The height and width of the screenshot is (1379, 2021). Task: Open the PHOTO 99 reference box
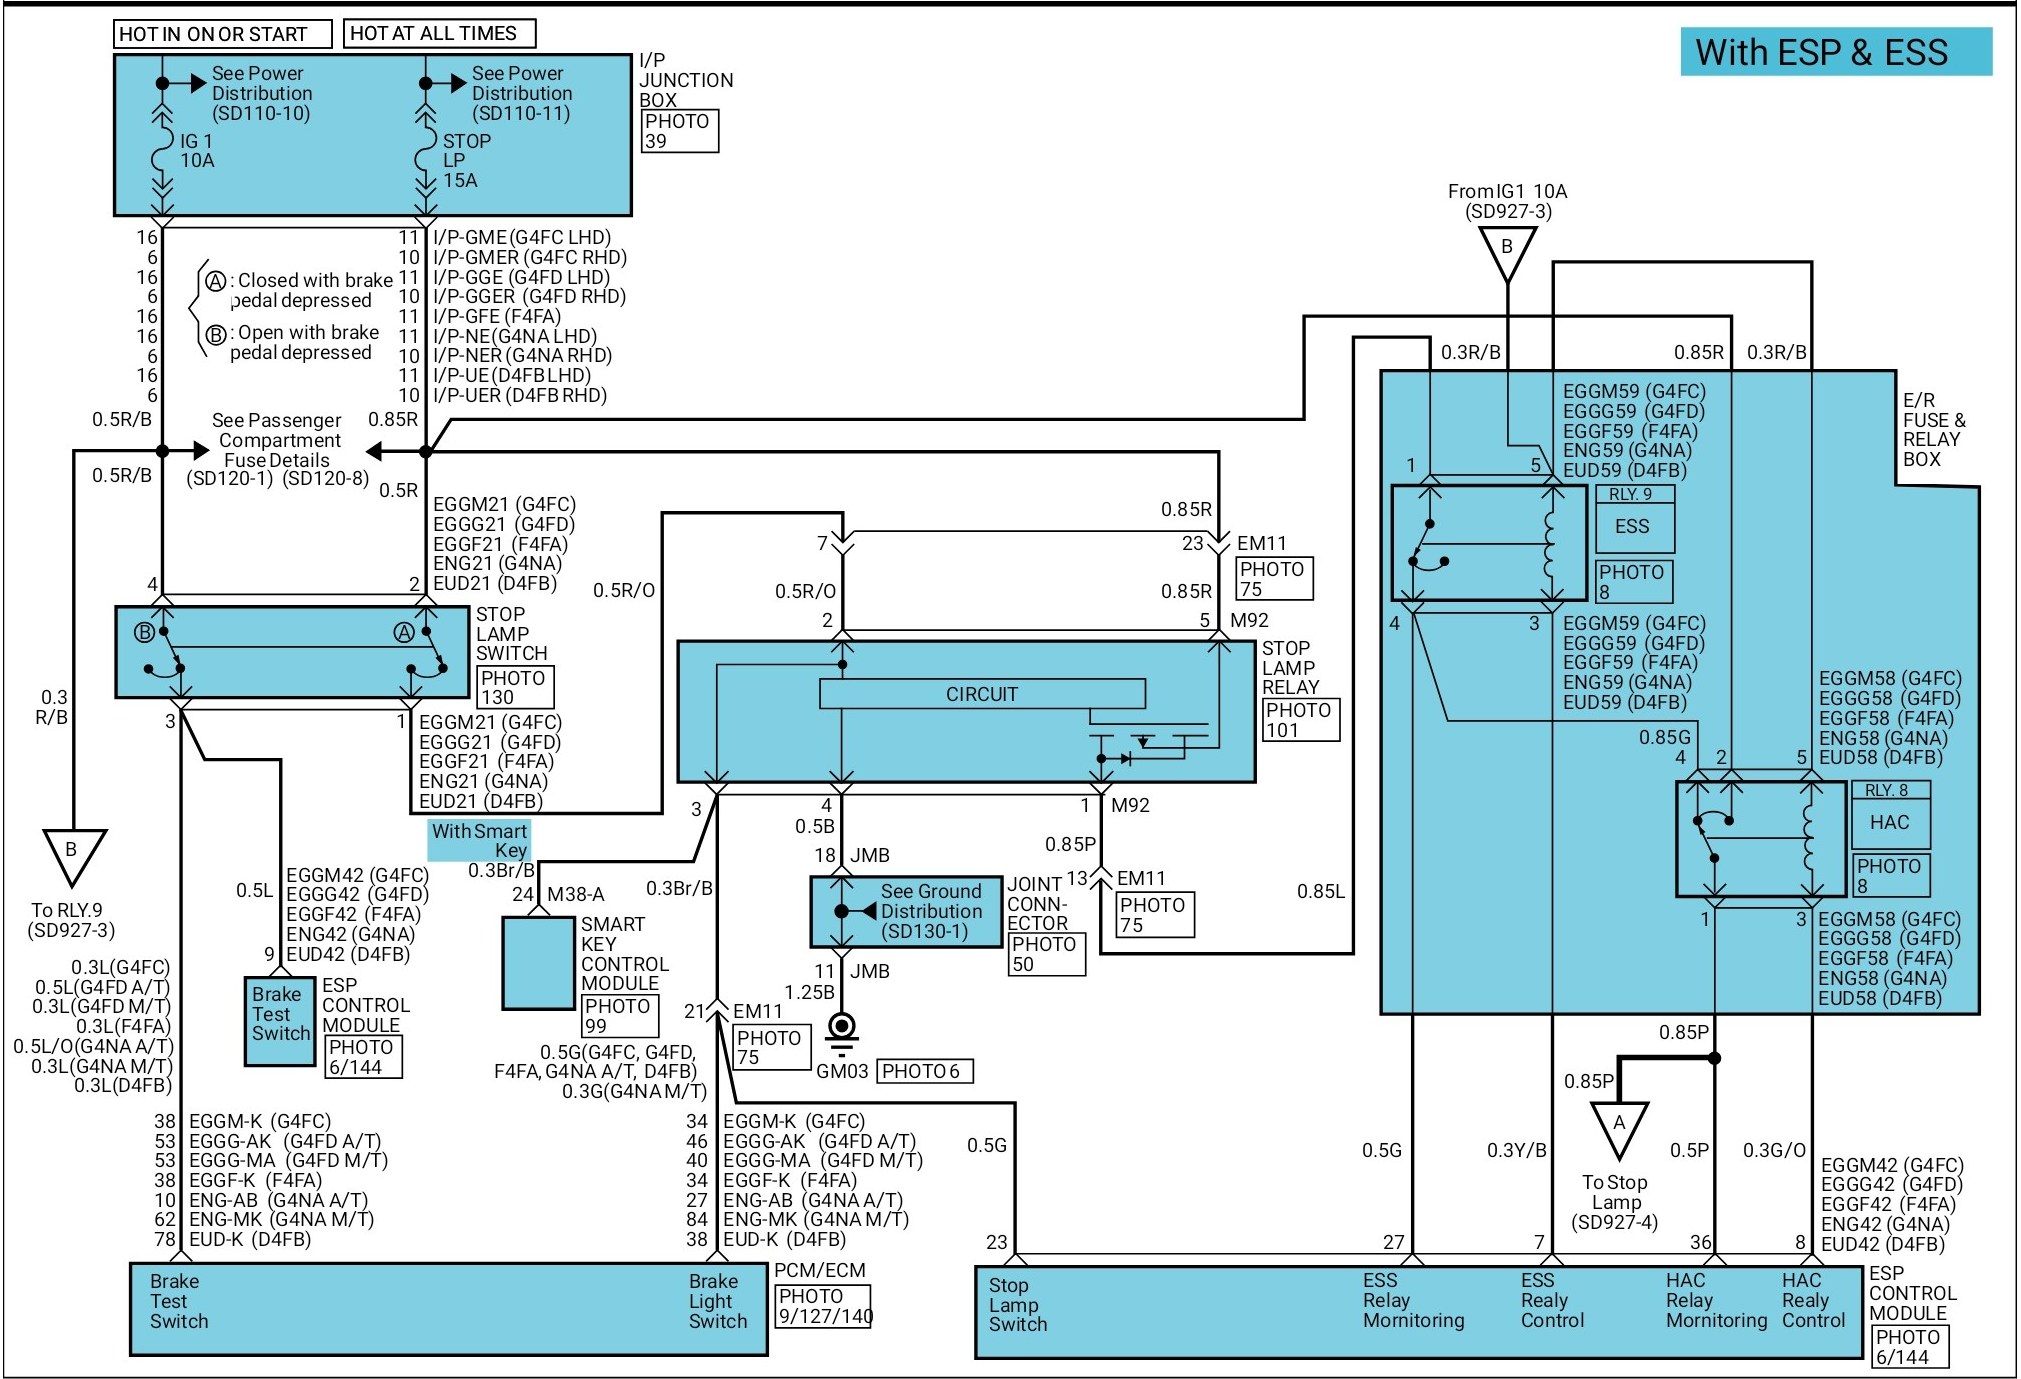pos(620,1016)
